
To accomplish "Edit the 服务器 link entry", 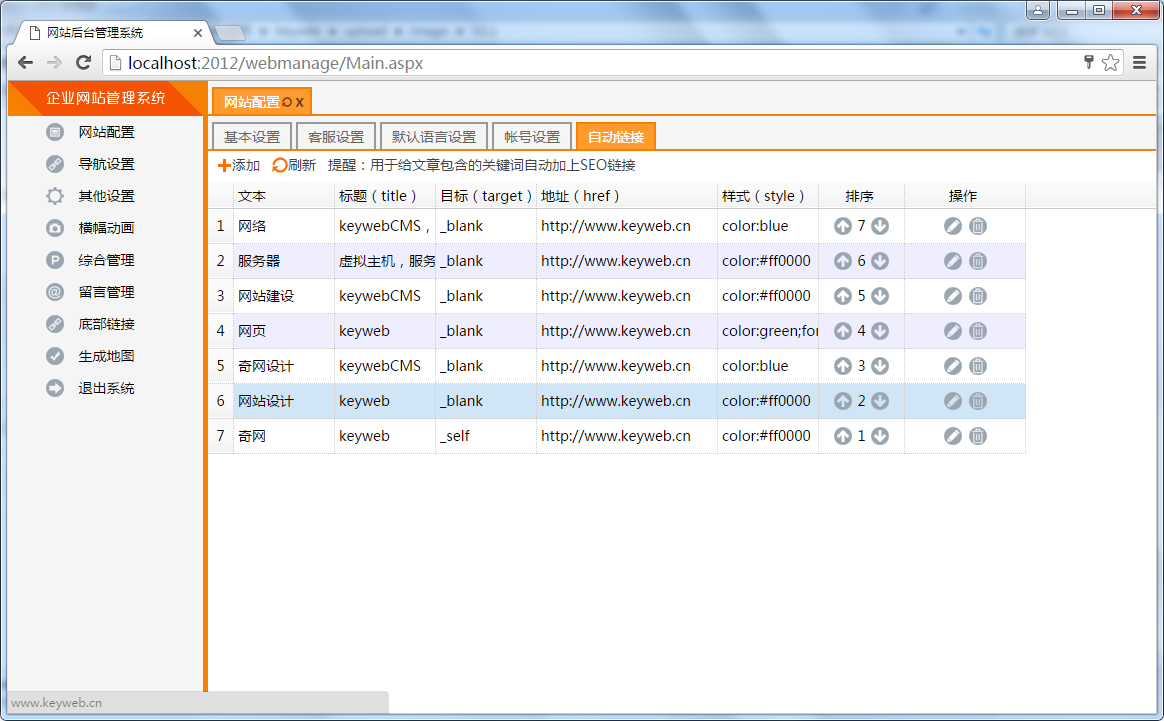I will (x=953, y=261).
